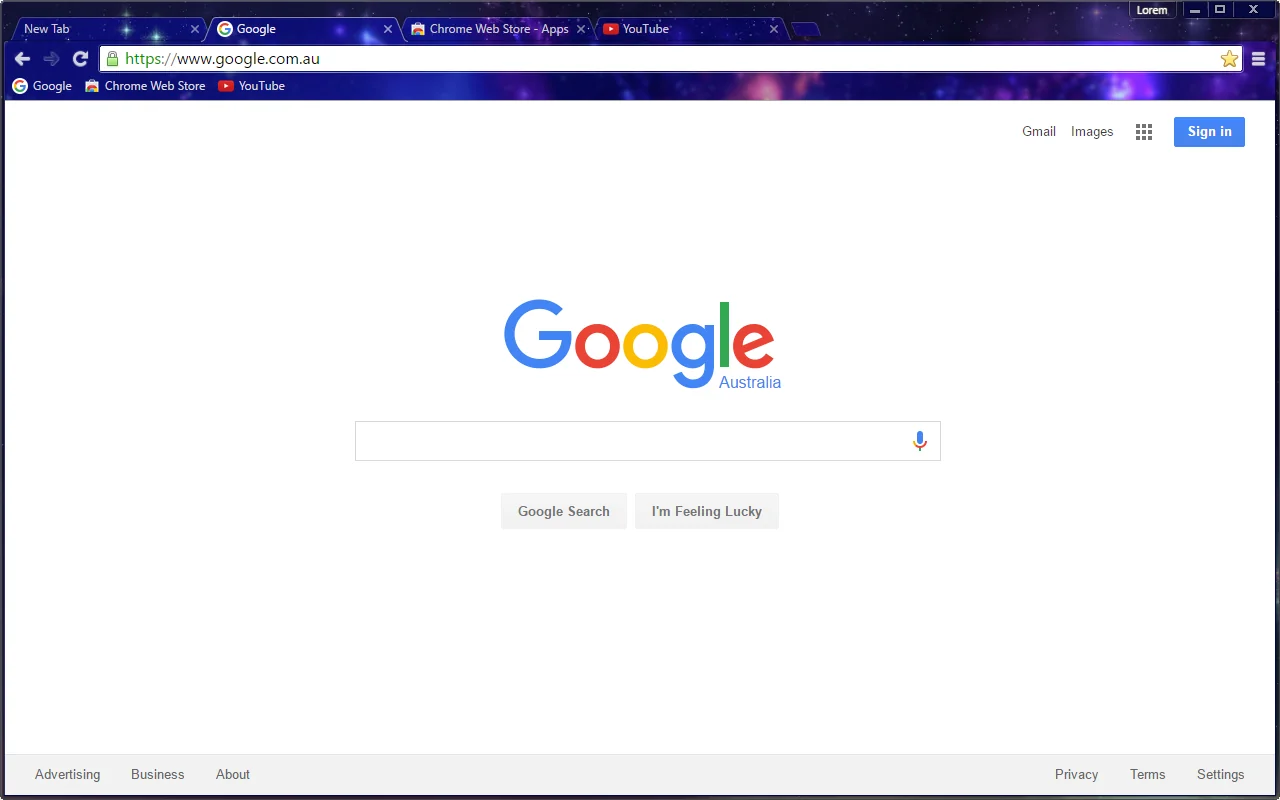
Task: Open the Chrome Web Store bookmark
Action: pyautogui.click(x=145, y=86)
